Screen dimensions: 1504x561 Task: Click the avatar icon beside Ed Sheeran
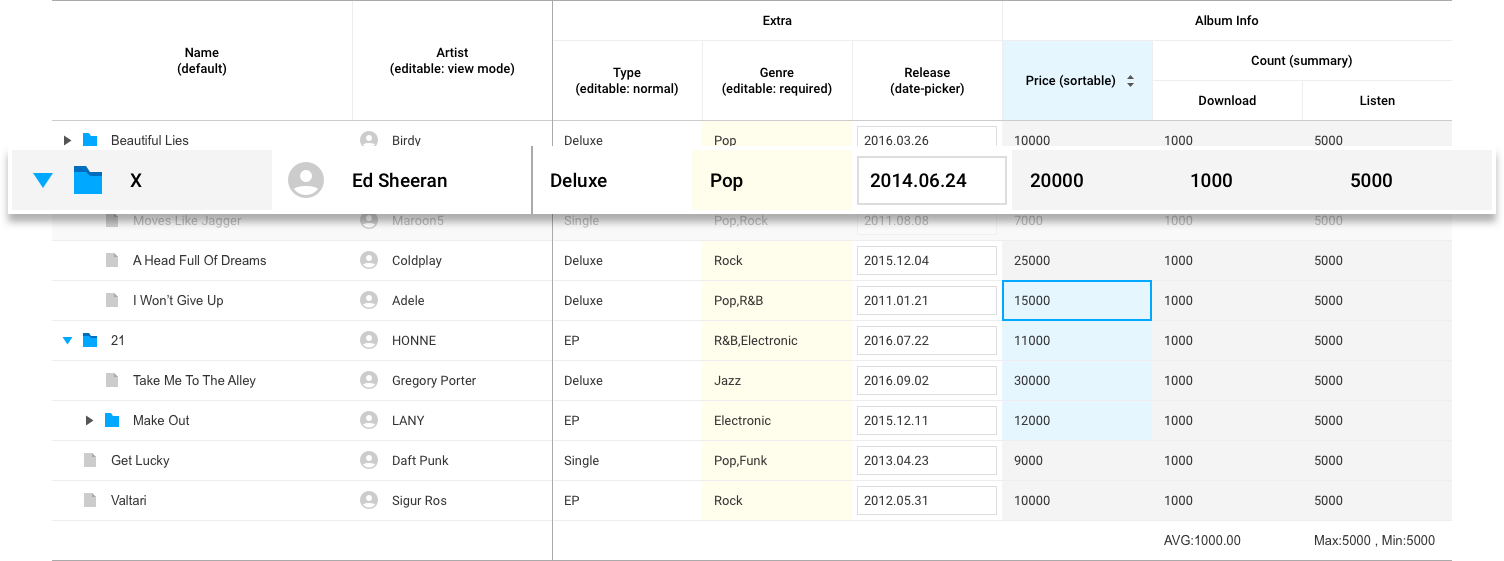[306, 180]
